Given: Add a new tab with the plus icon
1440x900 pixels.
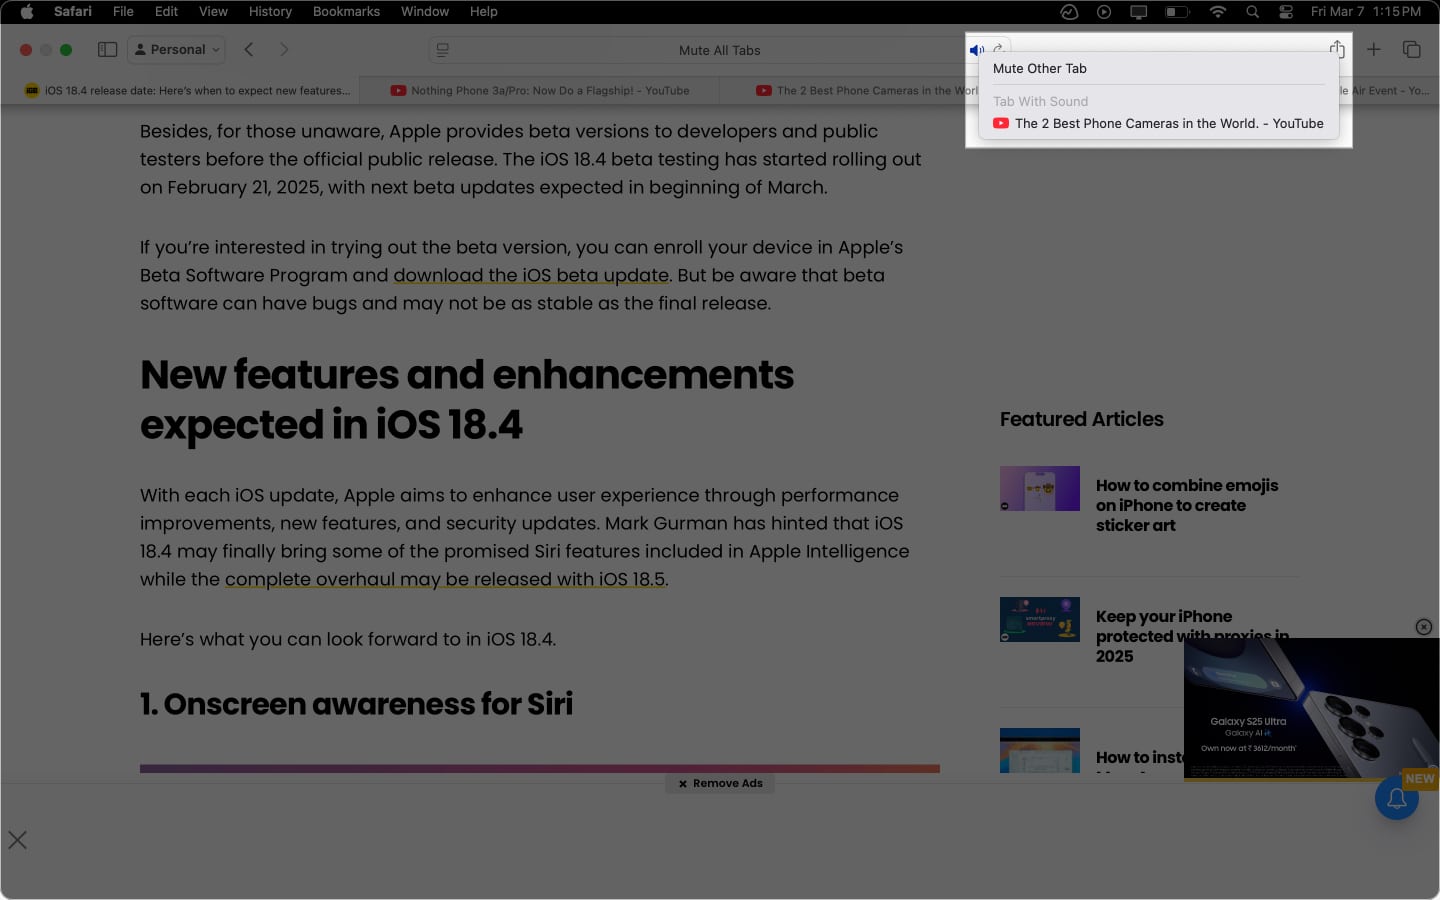Looking at the screenshot, I should [1374, 49].
